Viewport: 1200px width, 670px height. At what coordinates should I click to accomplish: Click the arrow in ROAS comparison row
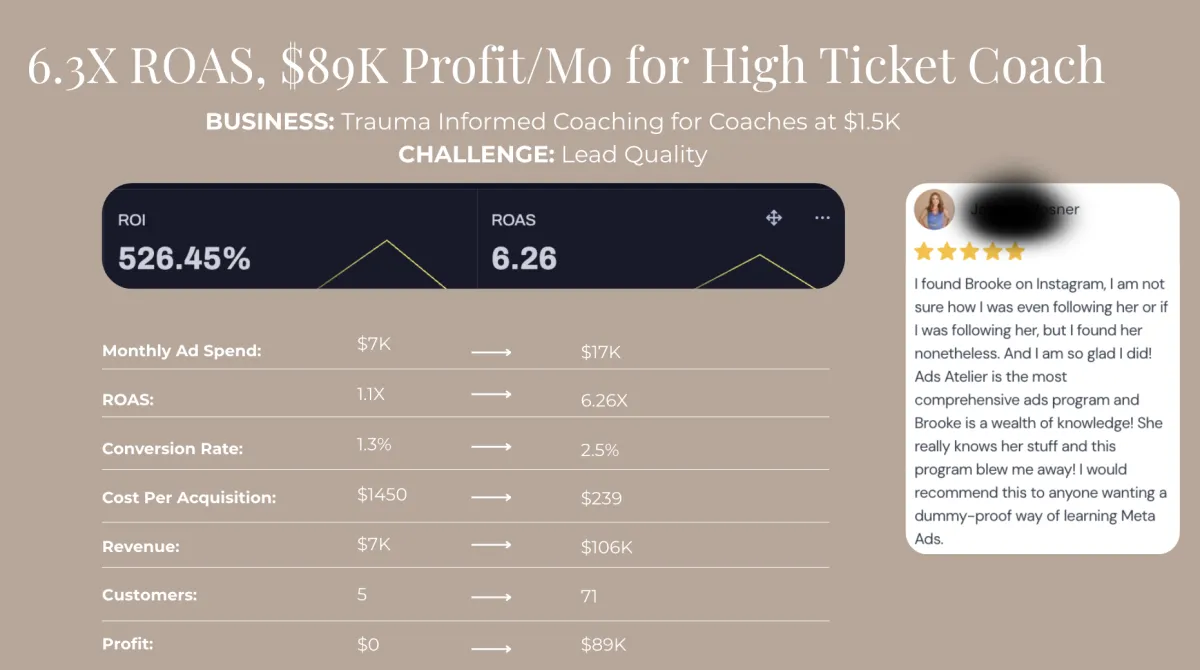tap(491, 395)
